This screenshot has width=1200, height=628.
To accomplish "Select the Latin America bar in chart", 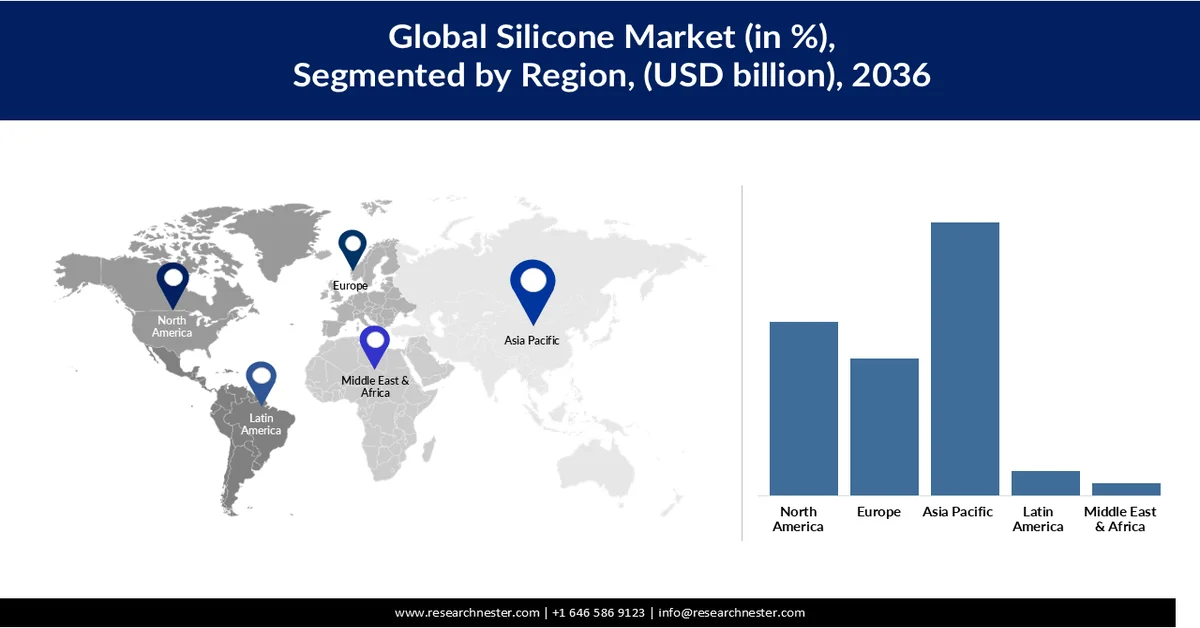I will coord(1045,483).
